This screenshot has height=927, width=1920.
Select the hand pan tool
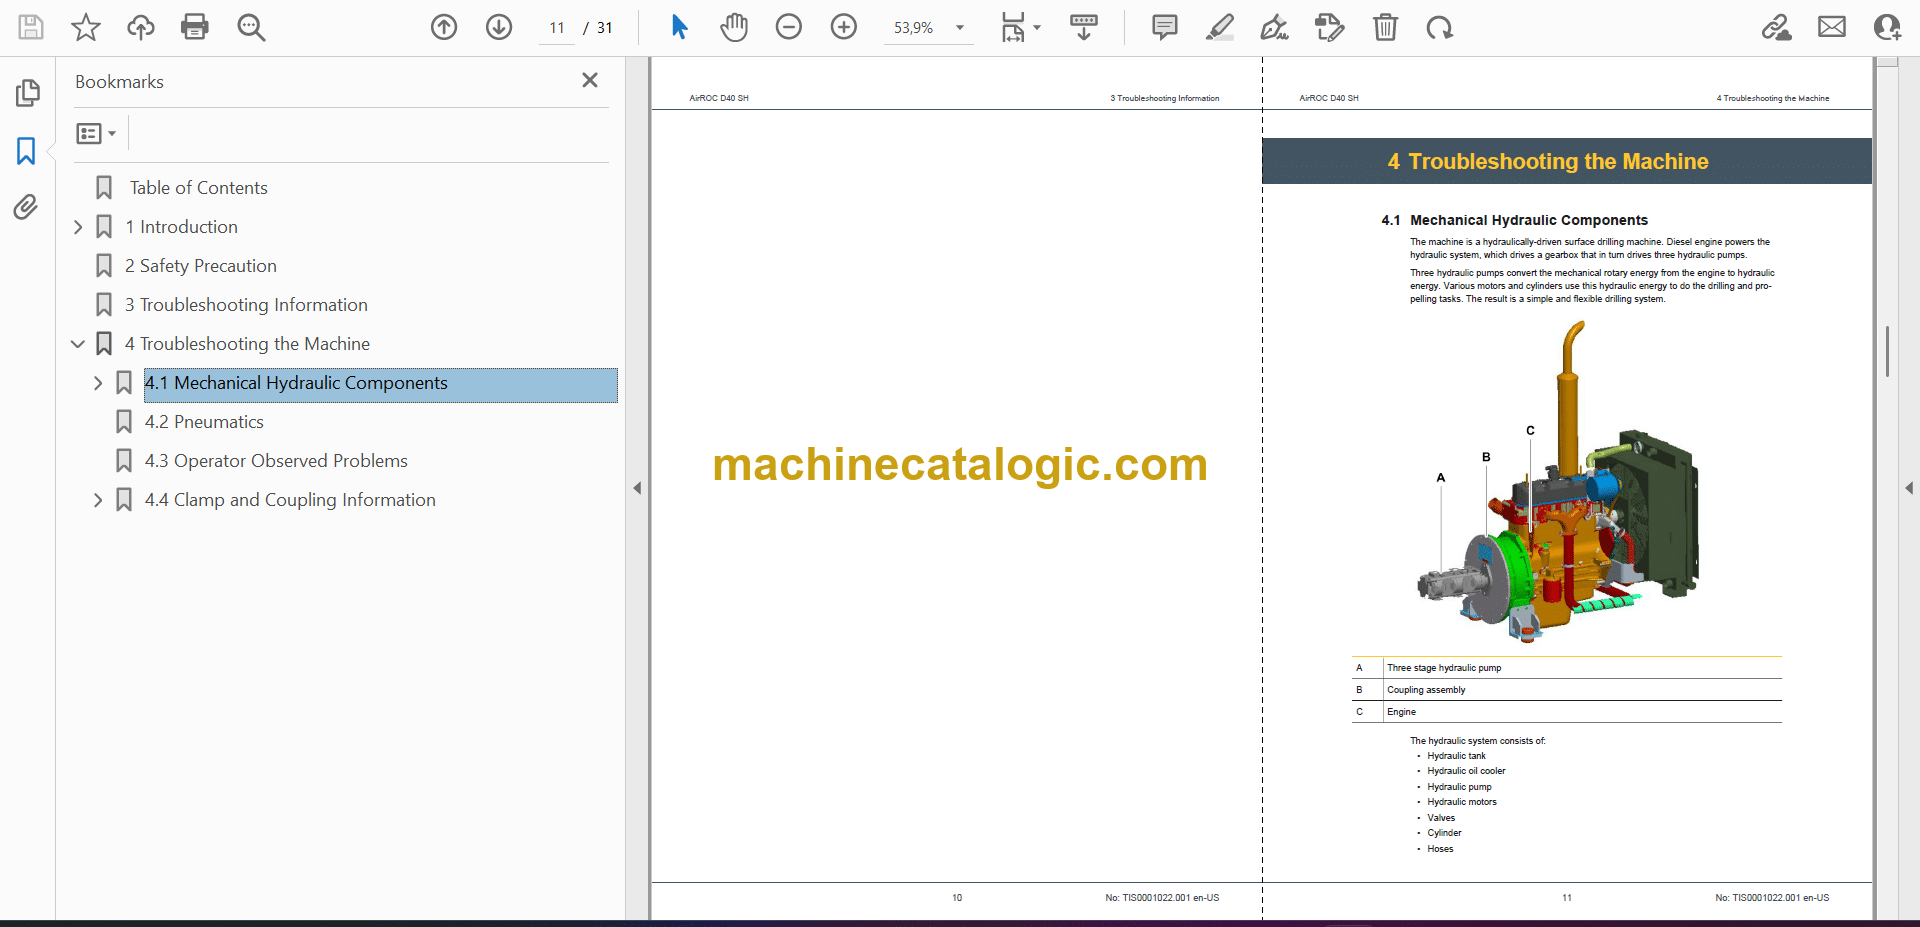pyautogui.click(x=734, y=27)
